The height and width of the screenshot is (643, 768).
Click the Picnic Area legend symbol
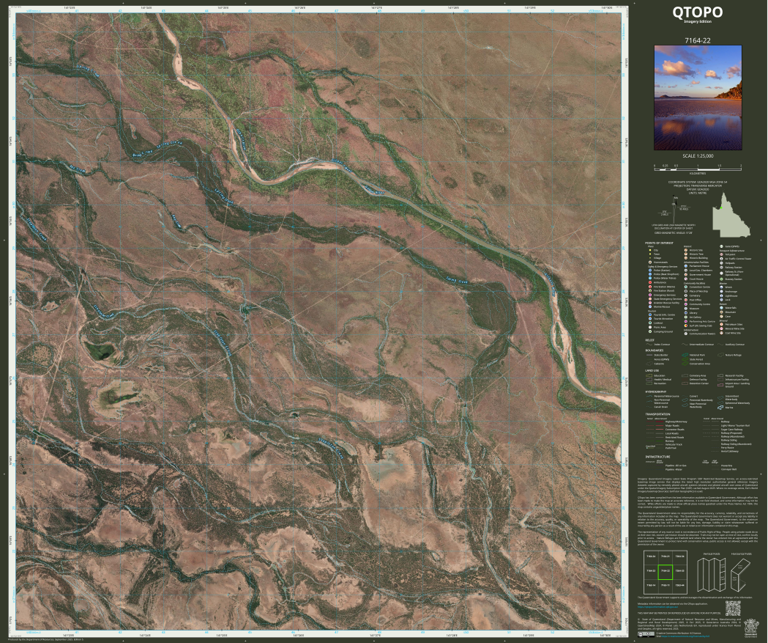point(650,327)
